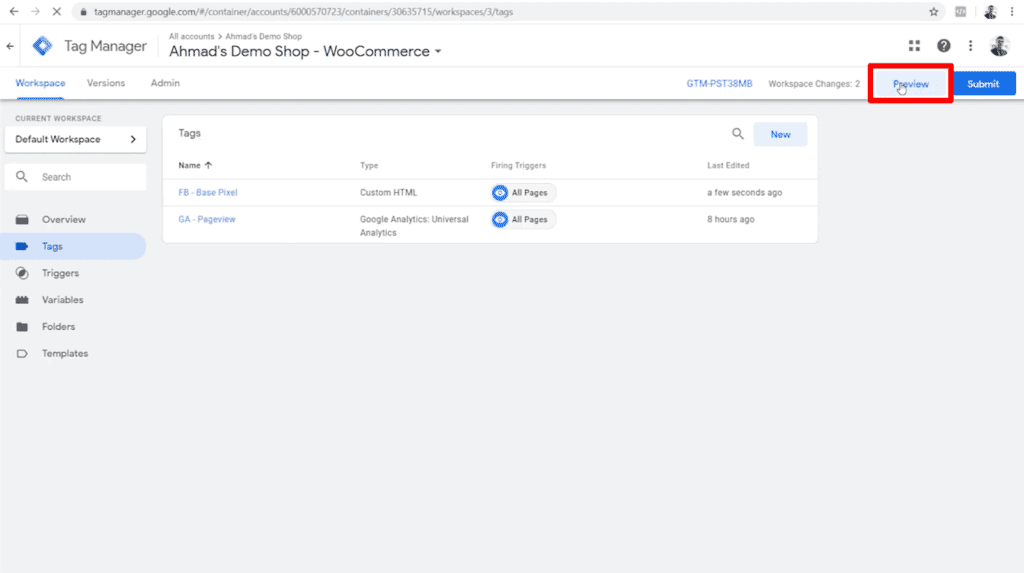
Task: Click the Type column header
Action: coord(369,165)
